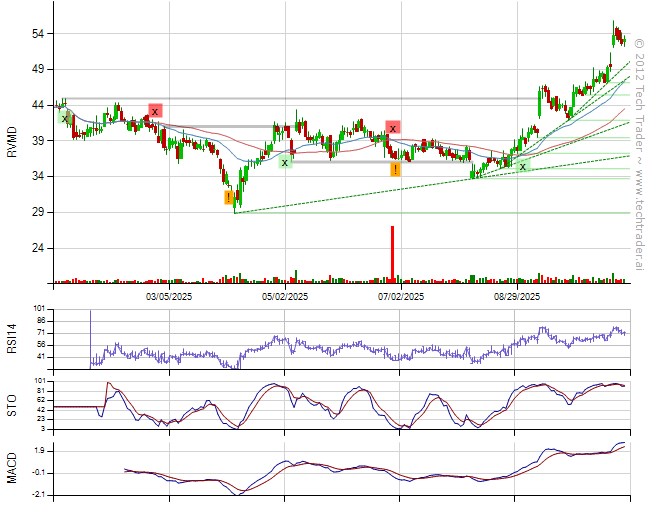Select the green x marker at far left

coord(65,118)
